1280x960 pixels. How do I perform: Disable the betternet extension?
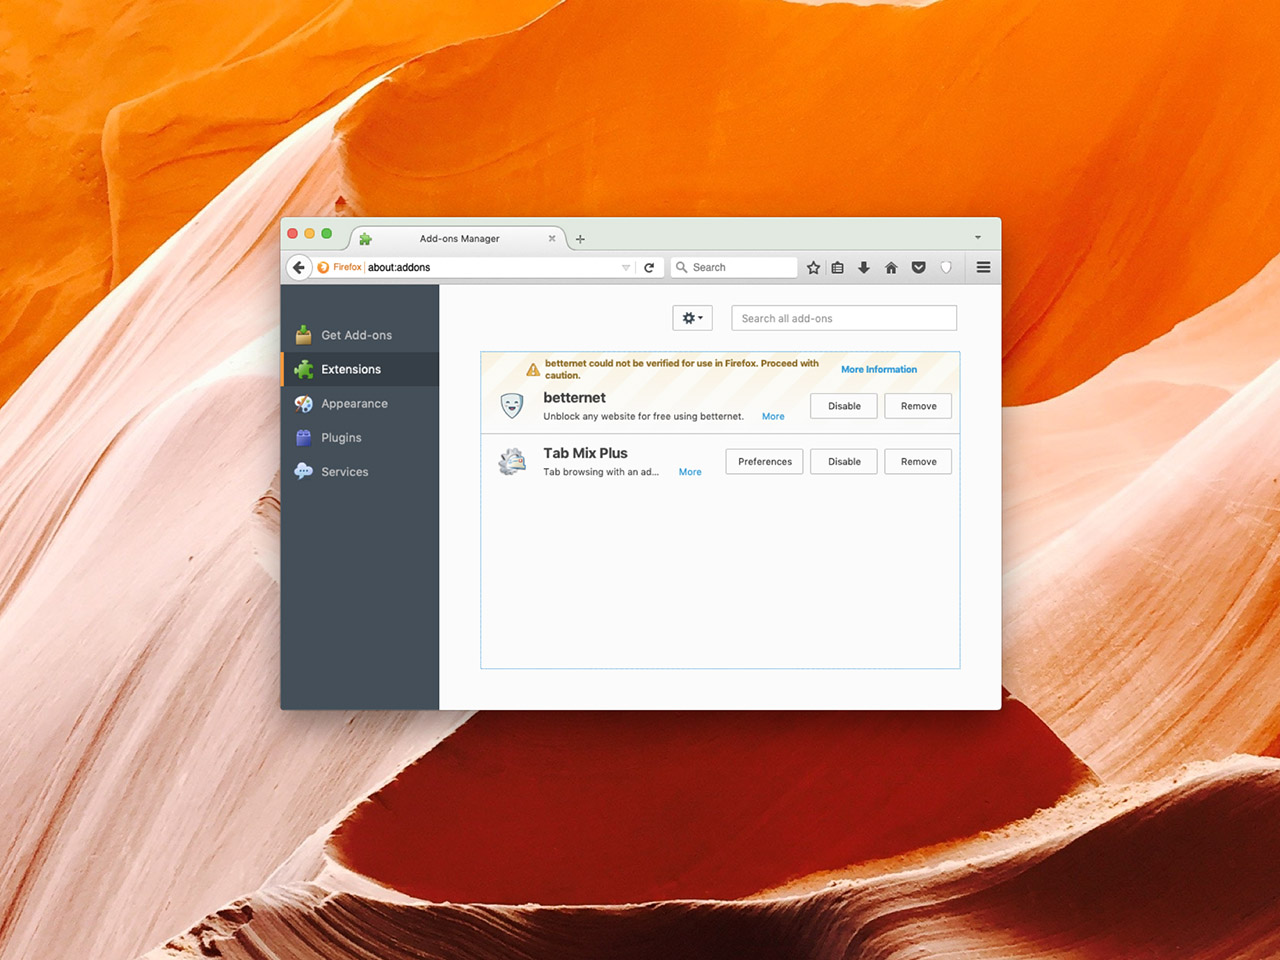coord(844,406)
